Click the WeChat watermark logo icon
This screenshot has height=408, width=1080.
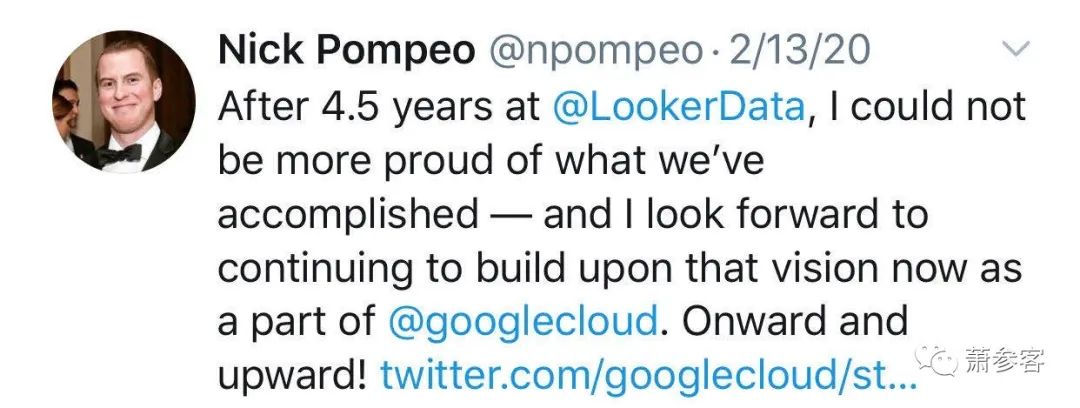(938, 359)
